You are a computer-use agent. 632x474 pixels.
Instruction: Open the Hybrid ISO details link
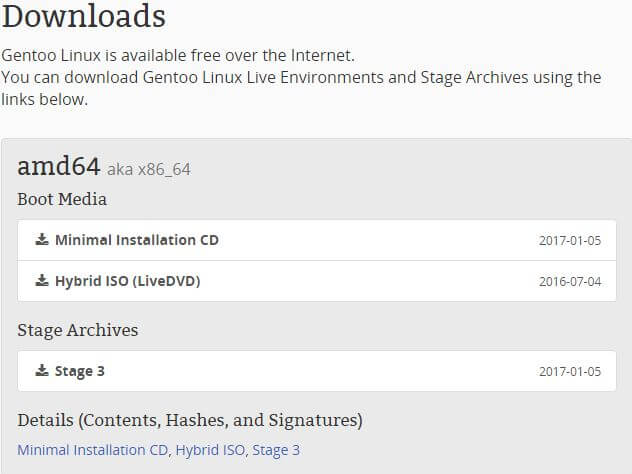210,450
